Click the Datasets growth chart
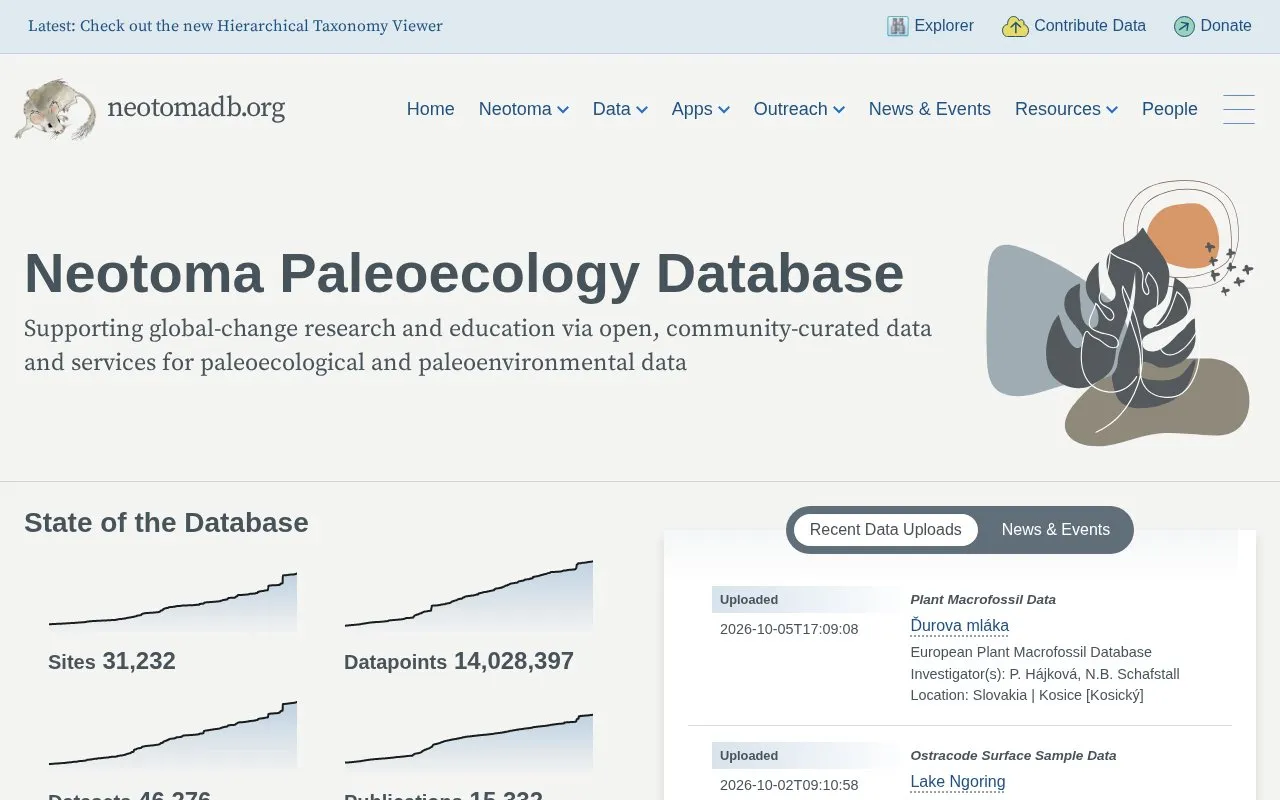The image size is (1280, 800). click(173, 734)
